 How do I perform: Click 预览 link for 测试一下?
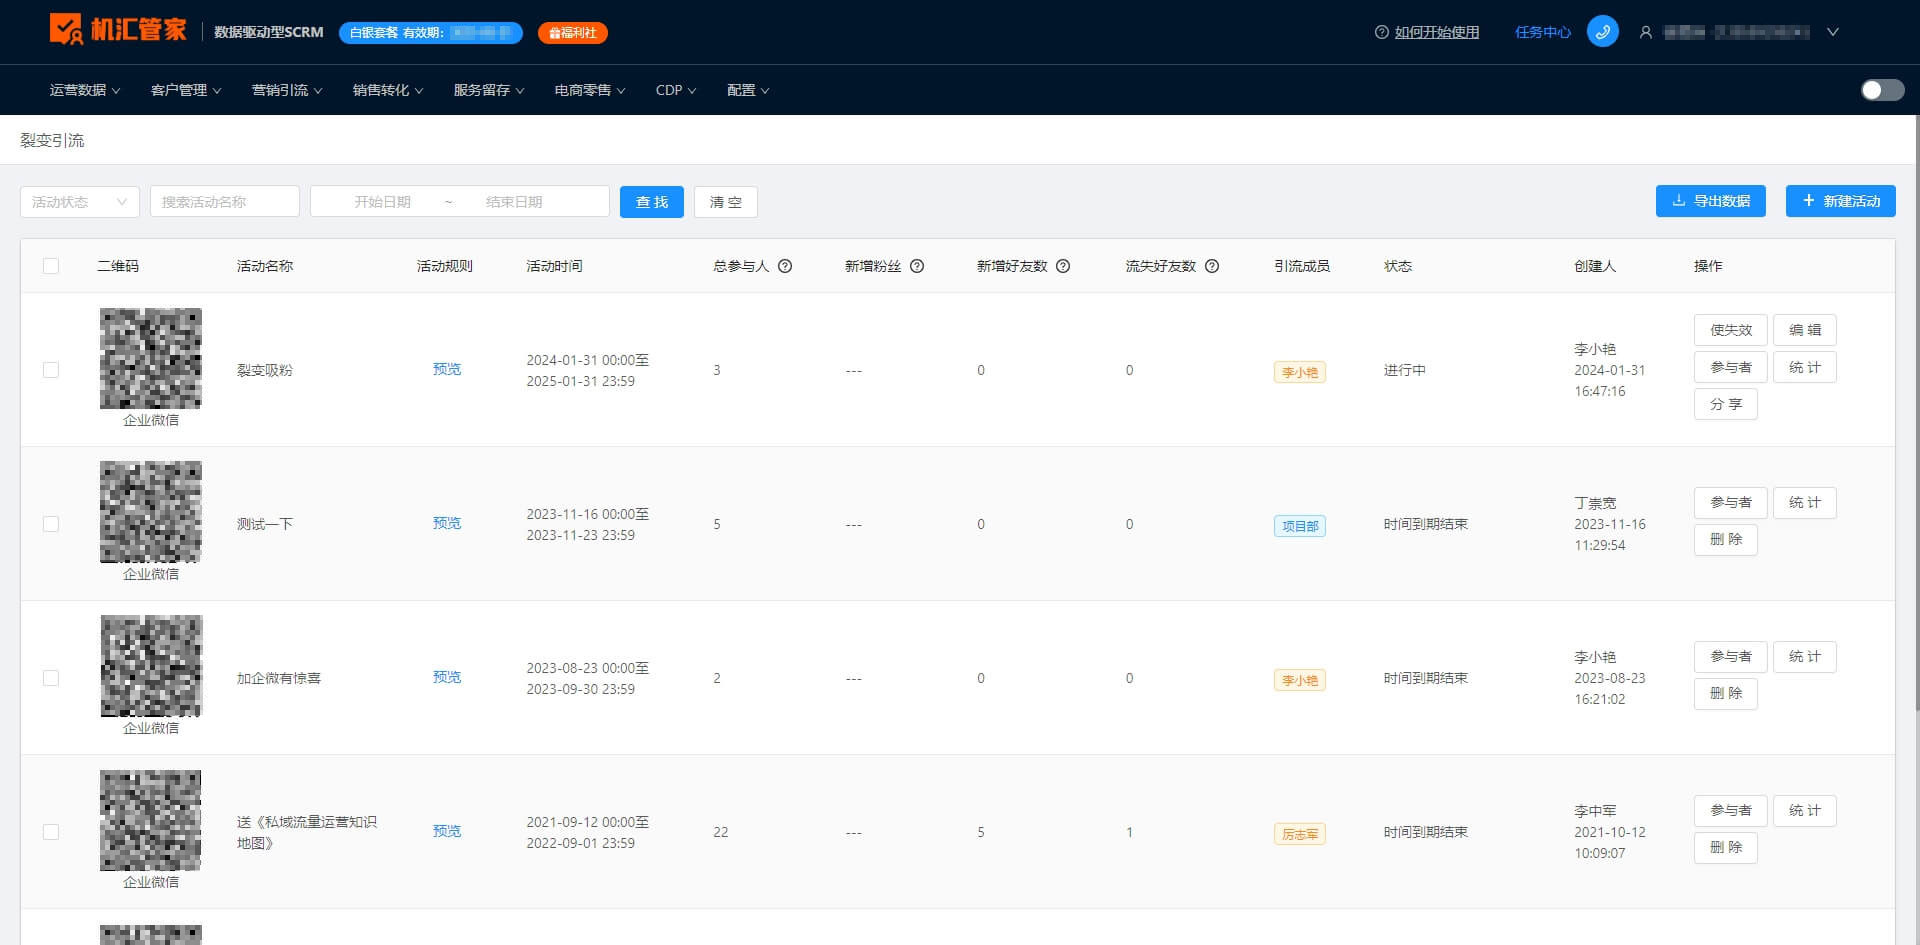[x=447, y=523]
